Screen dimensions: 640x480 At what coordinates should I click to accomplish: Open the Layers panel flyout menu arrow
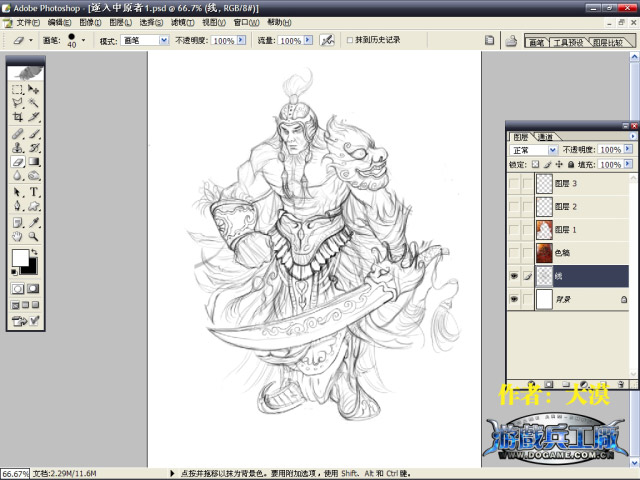click(633, 136)
